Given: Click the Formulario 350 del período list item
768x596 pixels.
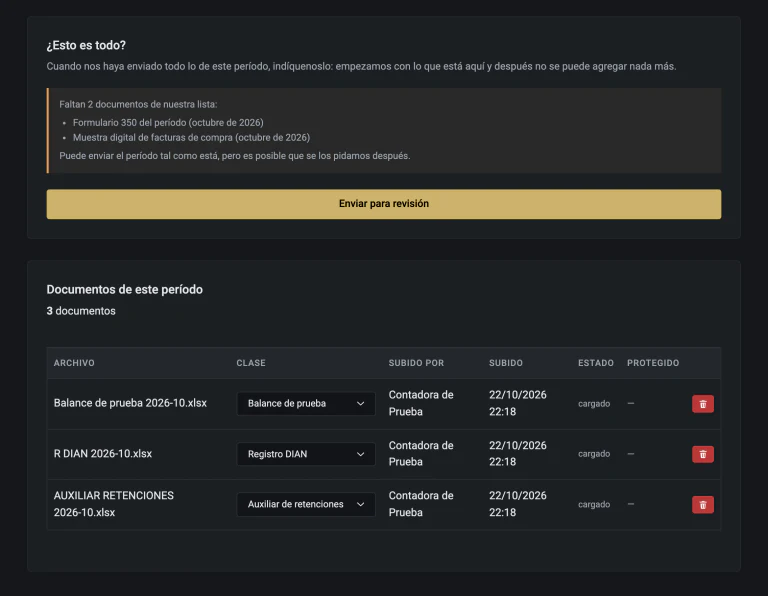Looking at the screenshot, I should (x=168, y=122).
